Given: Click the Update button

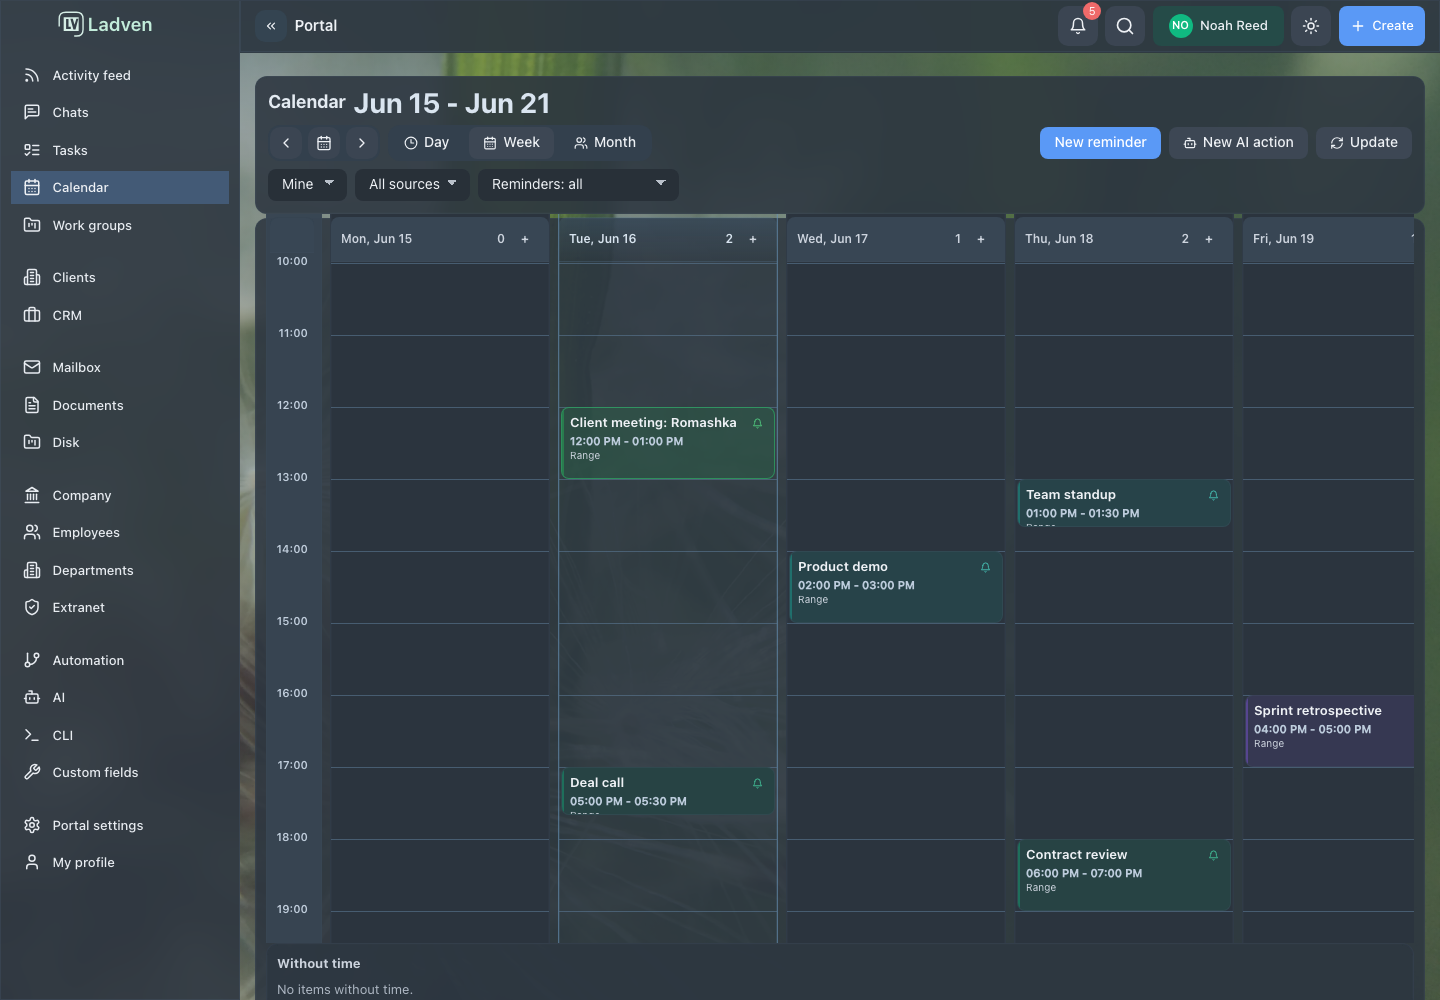Looking at the screenshot, I should 1364,143.
